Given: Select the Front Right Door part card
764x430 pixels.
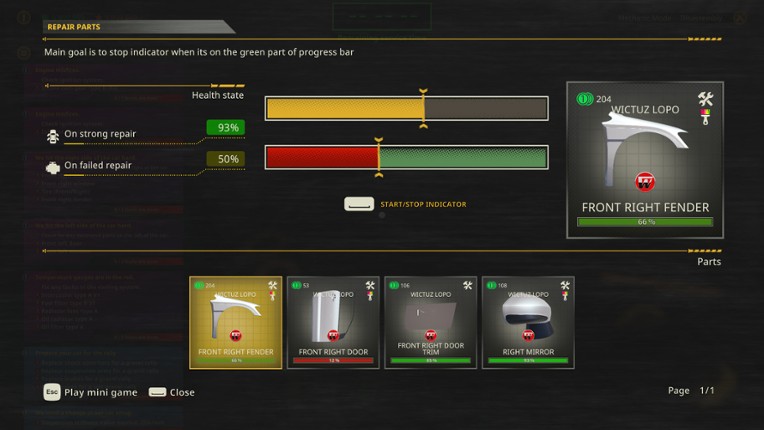Looking at the screenshot, I should 333,322.
